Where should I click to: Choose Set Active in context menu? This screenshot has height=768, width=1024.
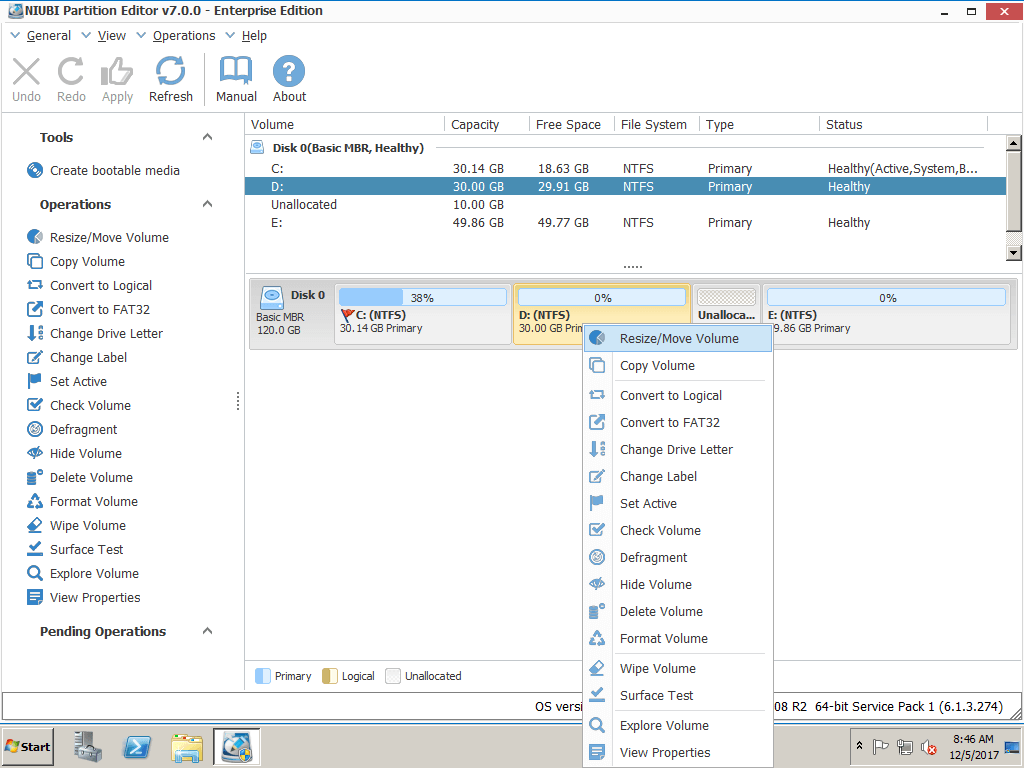[678, 504]
